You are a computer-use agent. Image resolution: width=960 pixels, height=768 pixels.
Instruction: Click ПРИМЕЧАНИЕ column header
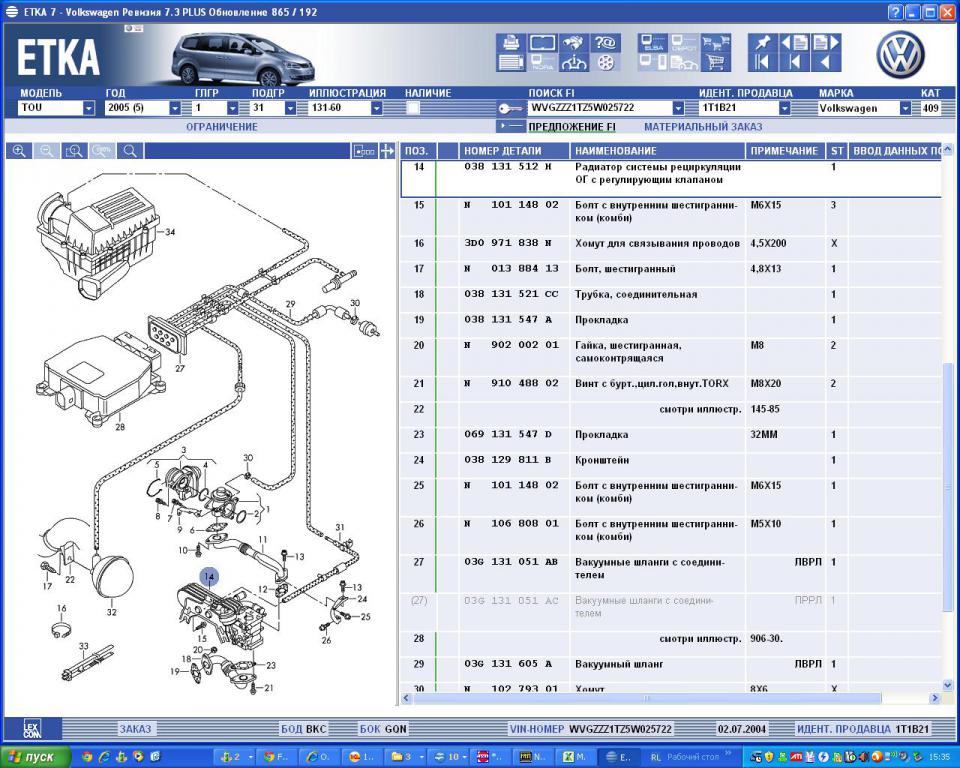tap(784, 151)
